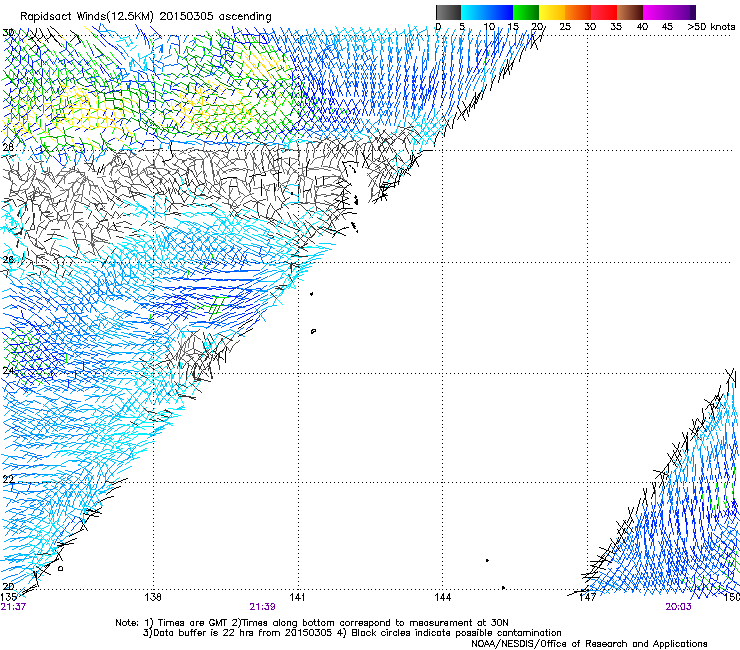The width and height of the screenshot is (740, 650).
Task: Click the note 'Times are GMT' line
Action: tap(311, 623)
